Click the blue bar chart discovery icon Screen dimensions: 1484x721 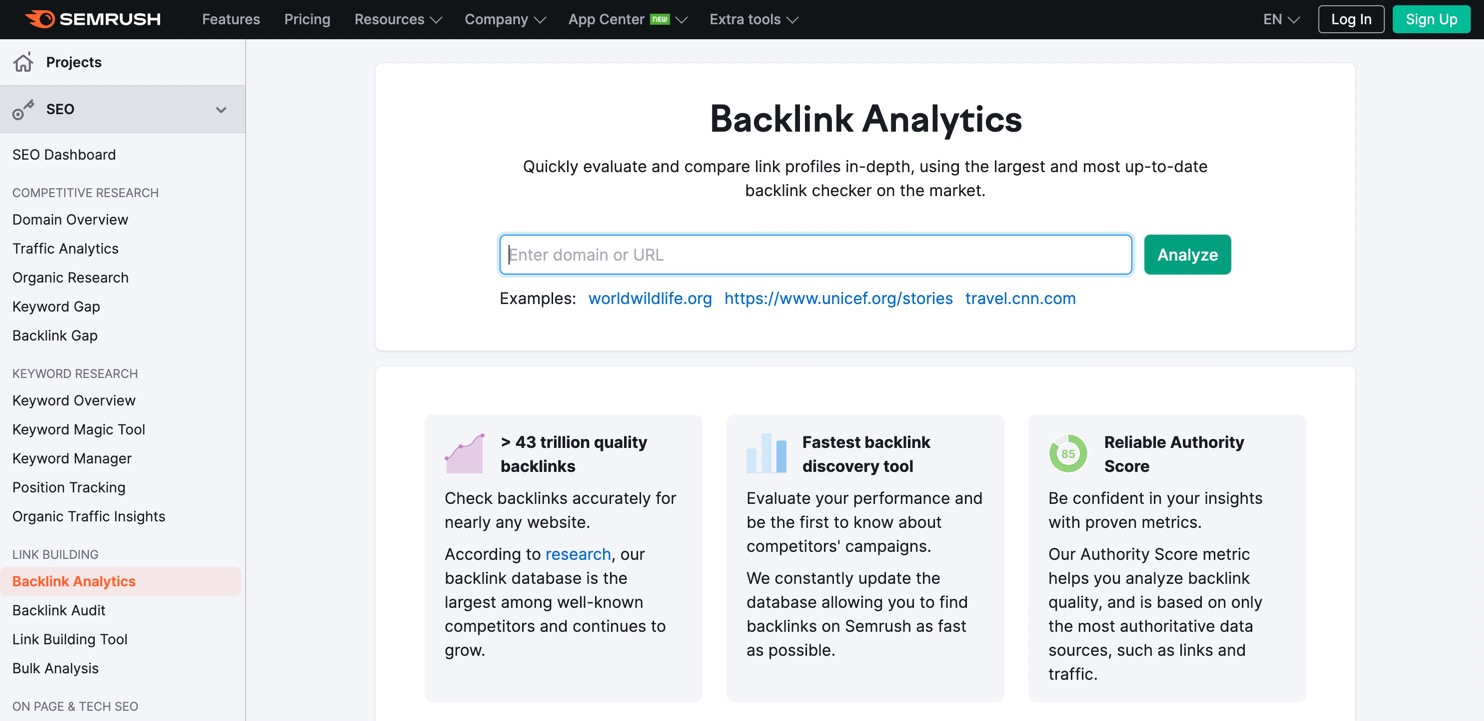pyautogui.click(x=766, y=452)
